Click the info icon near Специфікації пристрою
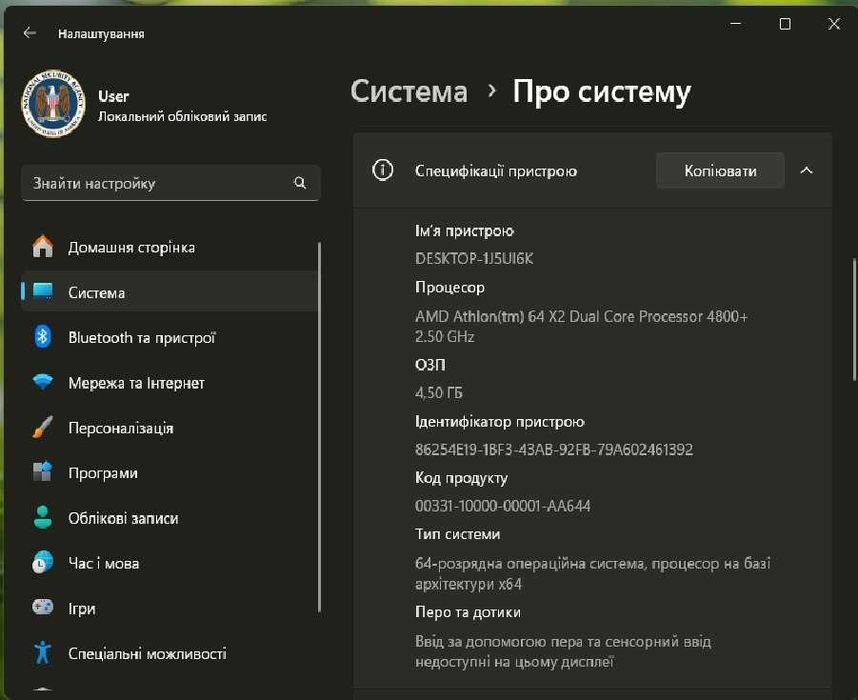 coord(382,170)
